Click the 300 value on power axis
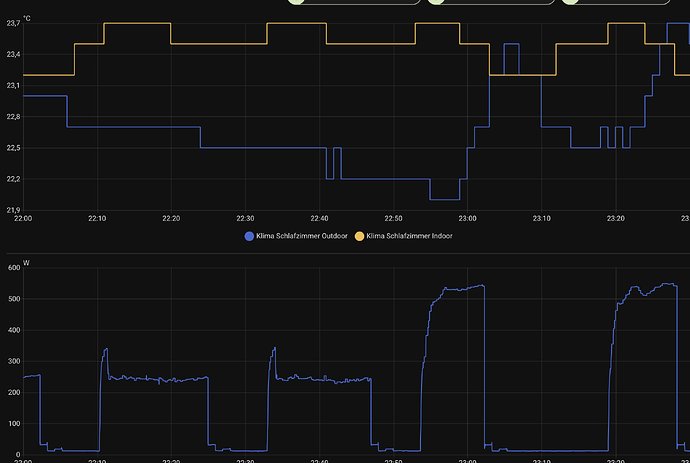Screen dimensions: 690x463 pyautogui.click(x=14, y=361)
